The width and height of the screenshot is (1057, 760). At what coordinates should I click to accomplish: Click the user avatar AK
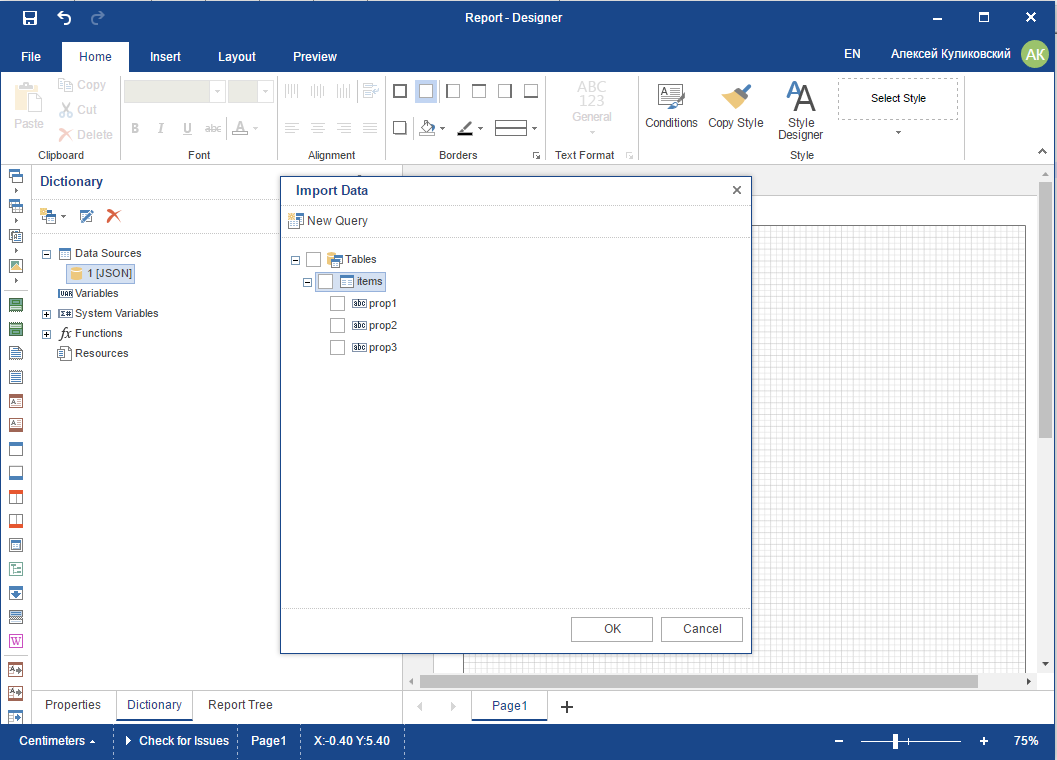point(1035,55)
